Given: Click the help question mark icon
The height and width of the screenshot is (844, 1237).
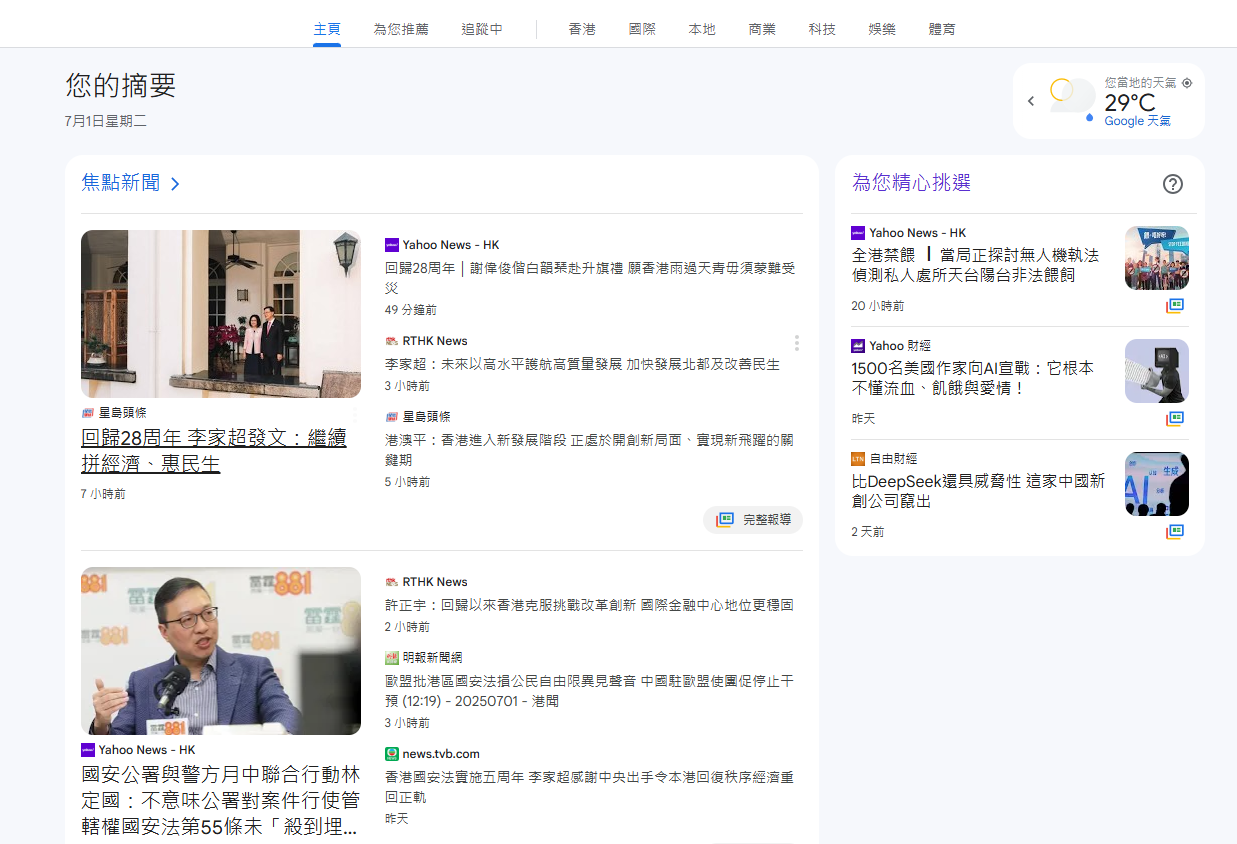Looking at the screenshot, I should click(1173, 184).
